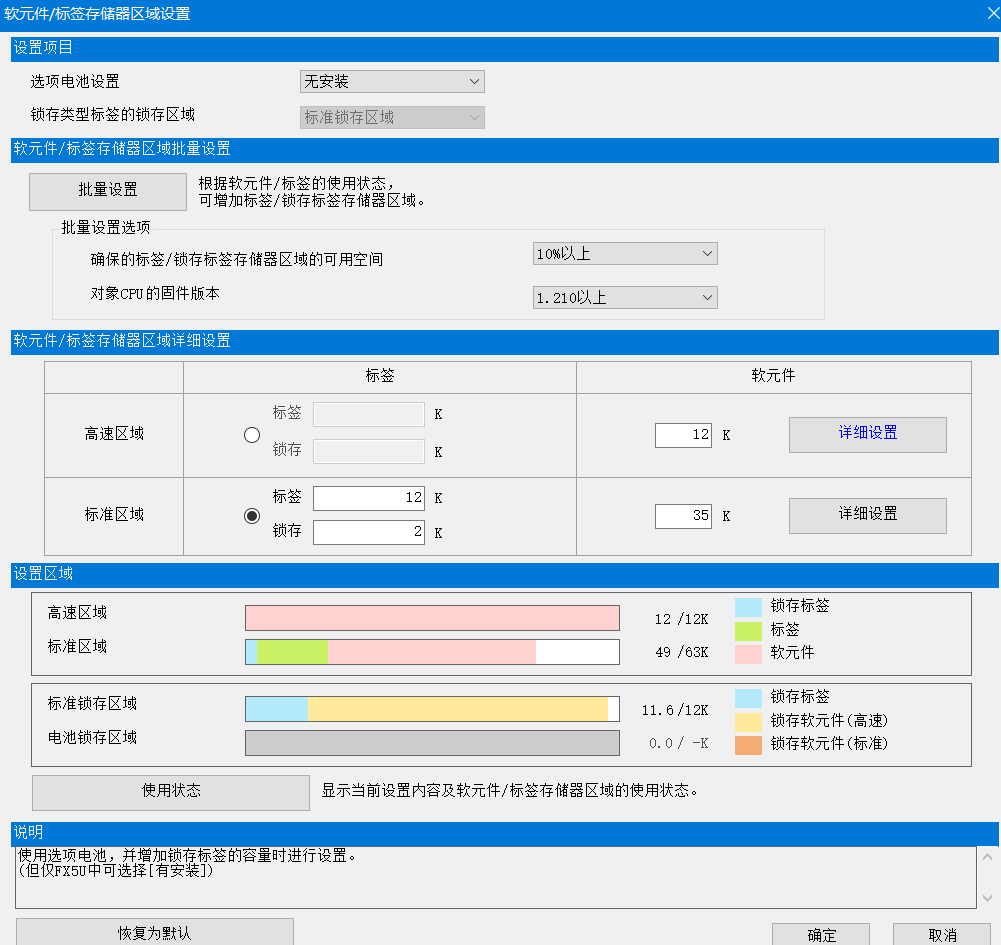Open 详细设置 for the 高速区域 devices
Image resolution: width=1001 pixels, height=945 pixels.
click(867, 434)
